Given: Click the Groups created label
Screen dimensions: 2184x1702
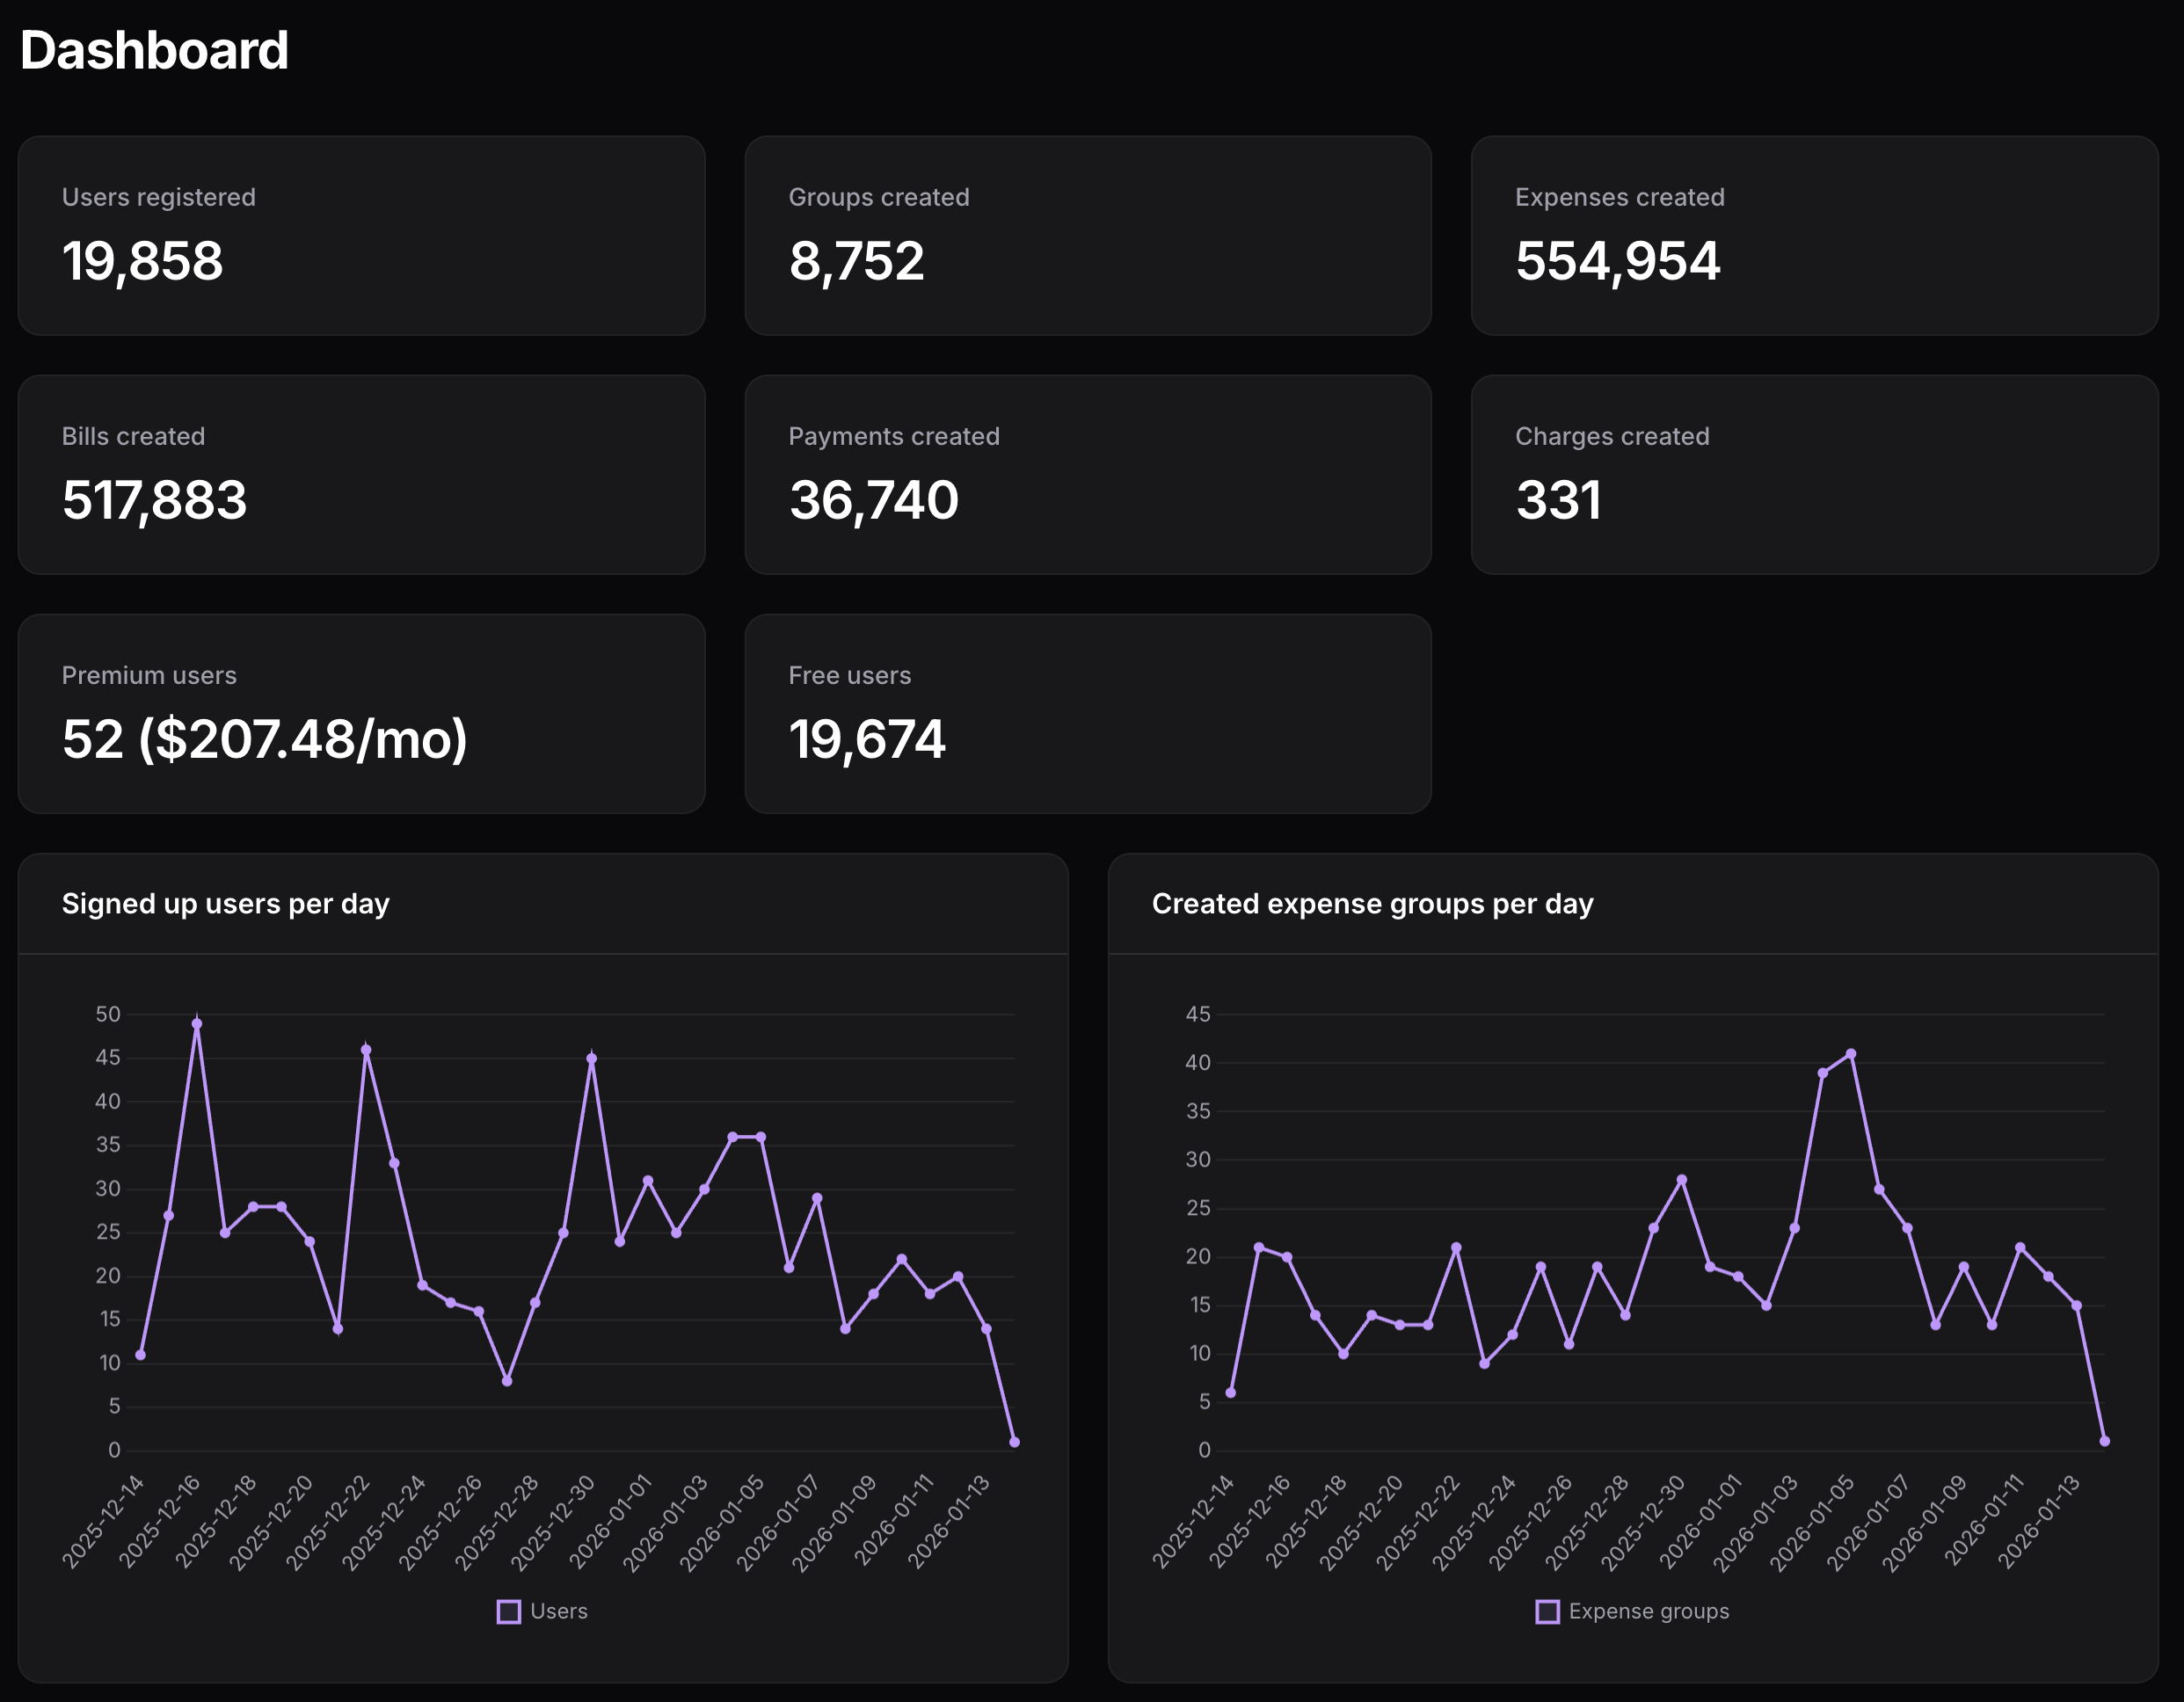Looking at the screenshot, I should click(879, 197).
